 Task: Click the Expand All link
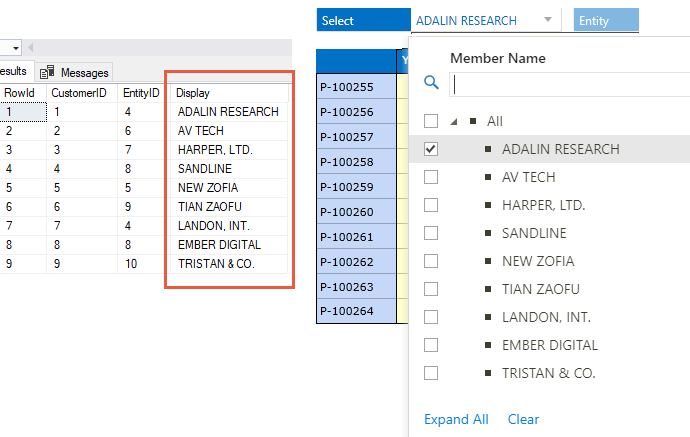[x=456, y=419]
